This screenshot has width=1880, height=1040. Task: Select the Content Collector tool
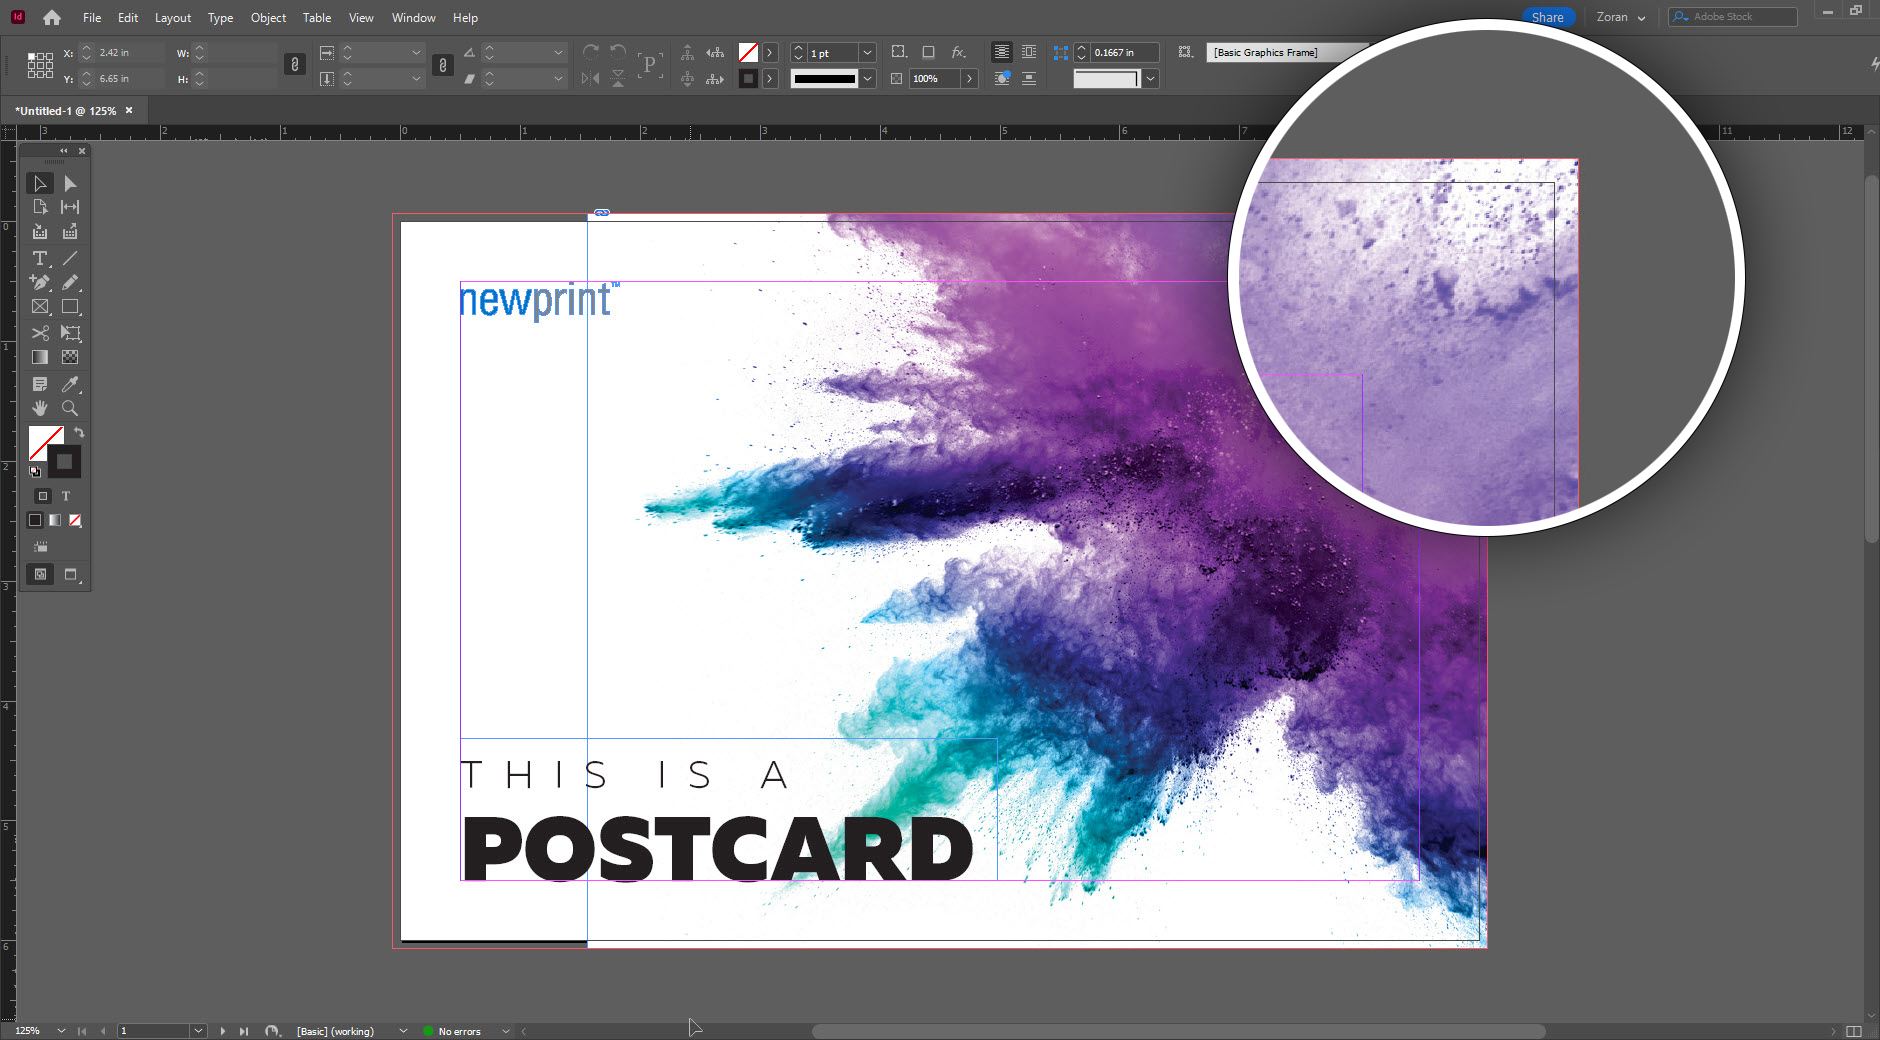pyautogui.click(x=40, y=232)
